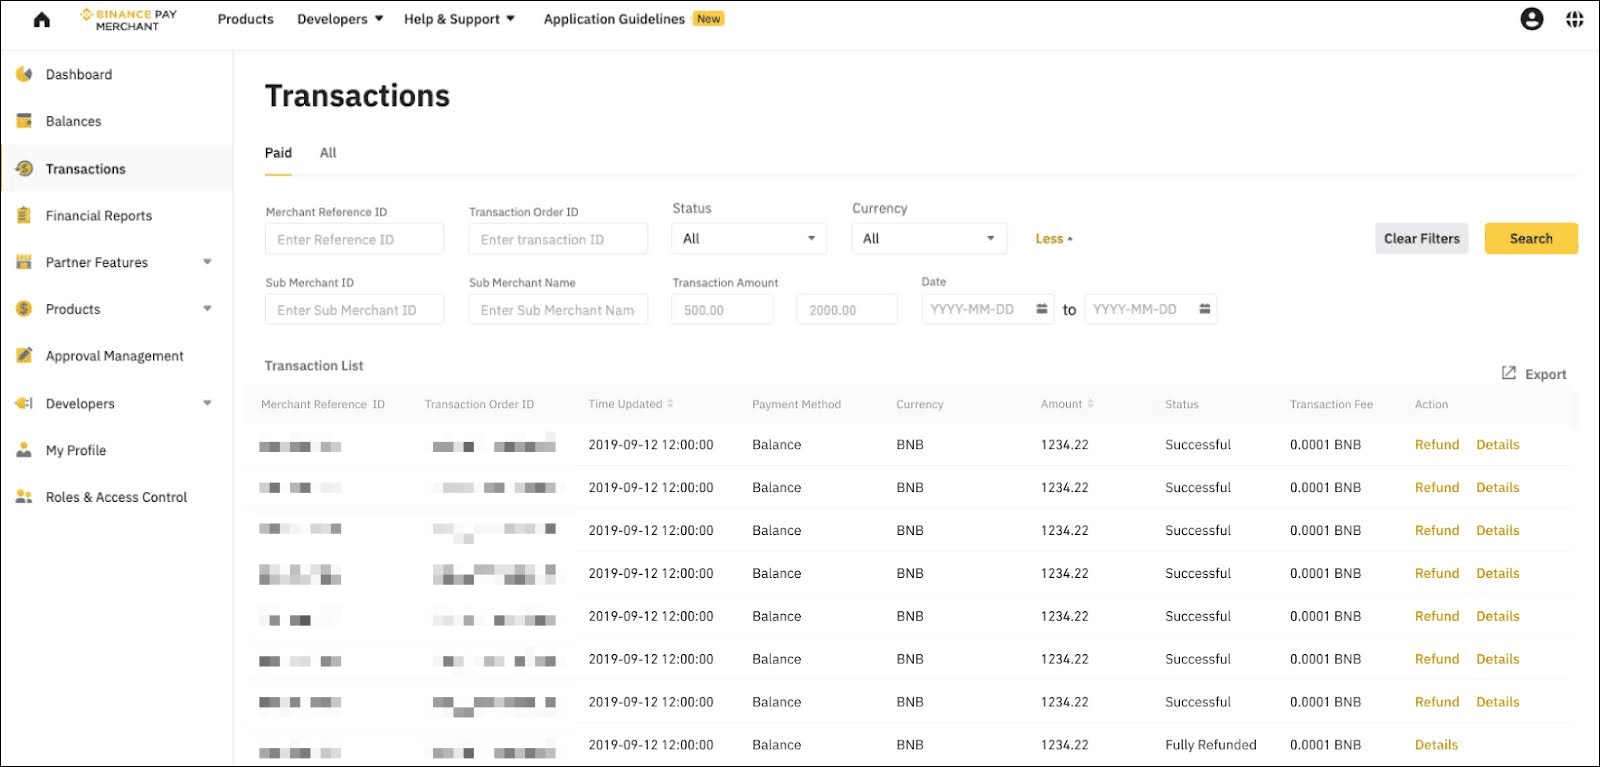
Task: Sort by Time Updated column arrows
Action: pyautogui.click(x=670, y=404)
